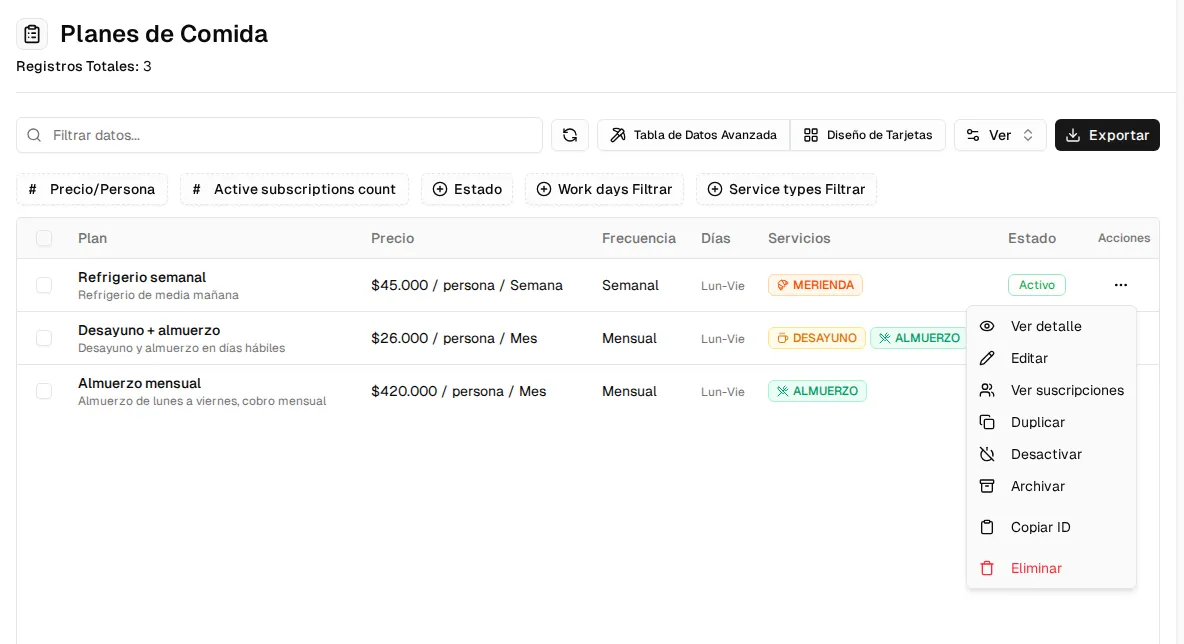The image size is (1184, 644).
Task: Check the Desayuno + almuerzo row checkbox
Action: click(x=44, y=338)
